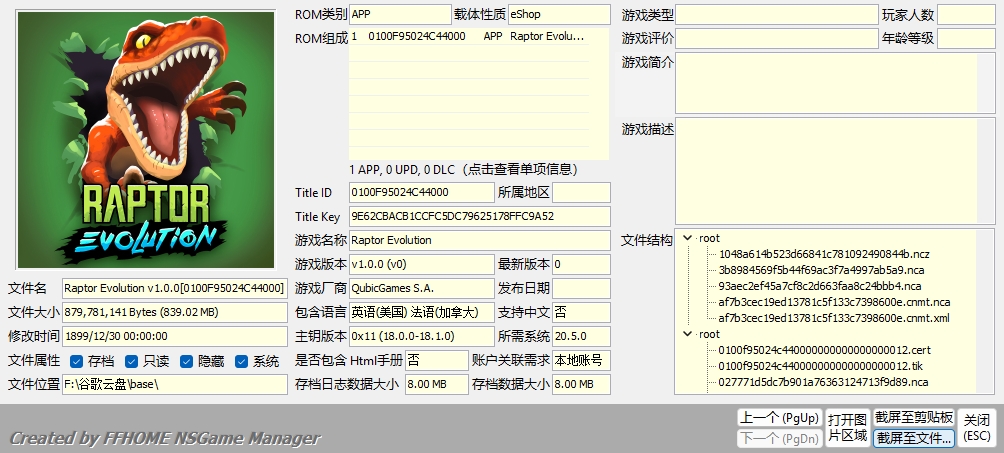
Task: Click the 截屏至文件... button
Action: [x=914, y=439]
